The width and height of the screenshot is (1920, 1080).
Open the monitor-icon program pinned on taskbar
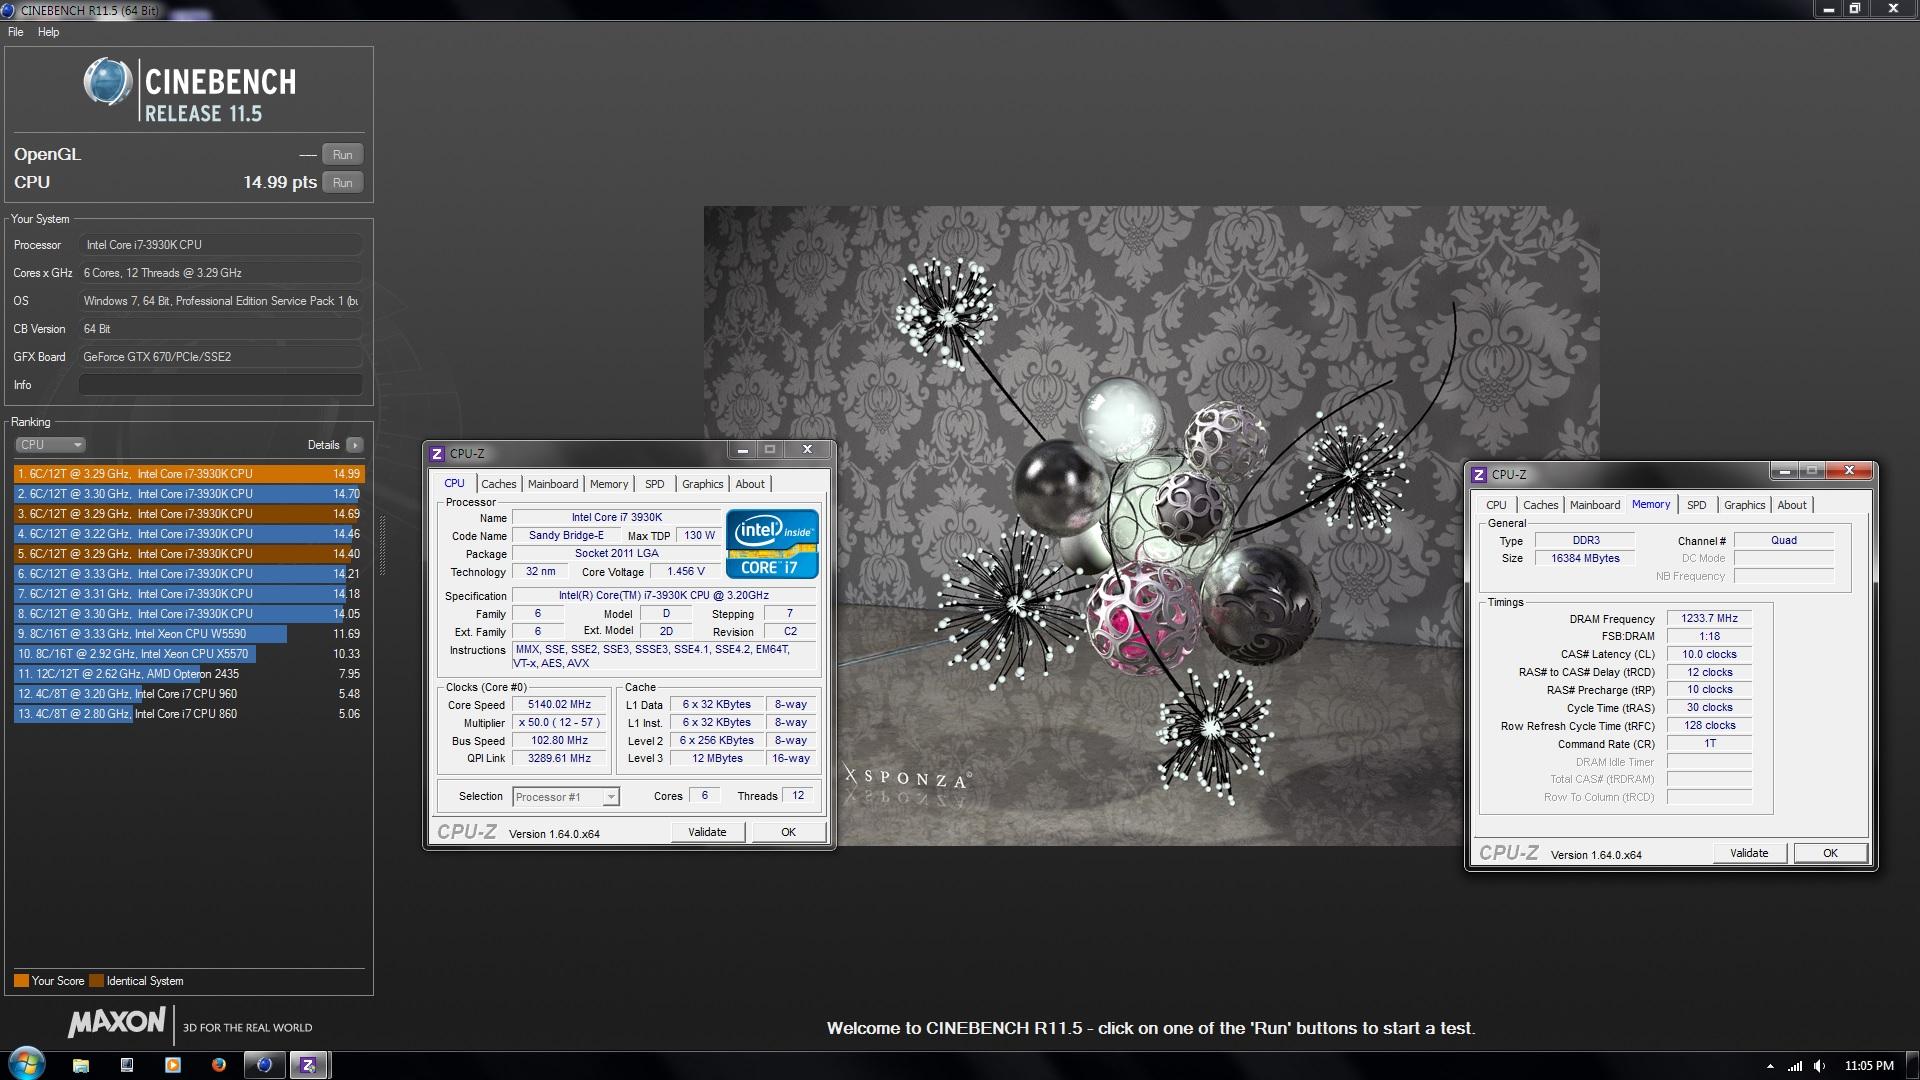coord(127,1065)
